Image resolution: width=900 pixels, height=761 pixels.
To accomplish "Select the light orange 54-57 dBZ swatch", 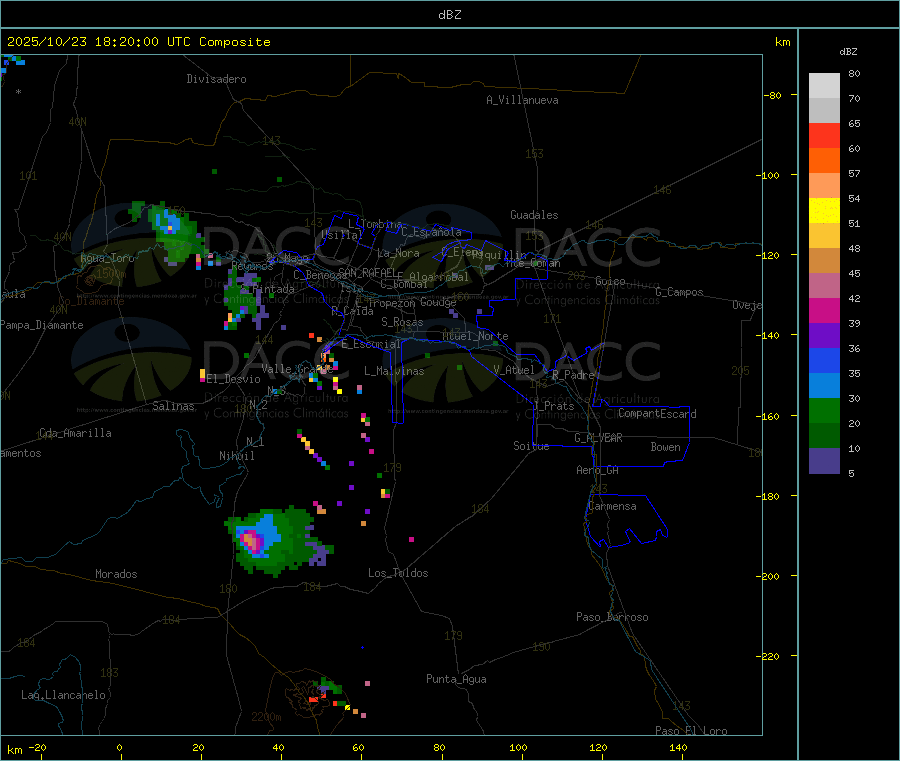I will tap(824, 185).
